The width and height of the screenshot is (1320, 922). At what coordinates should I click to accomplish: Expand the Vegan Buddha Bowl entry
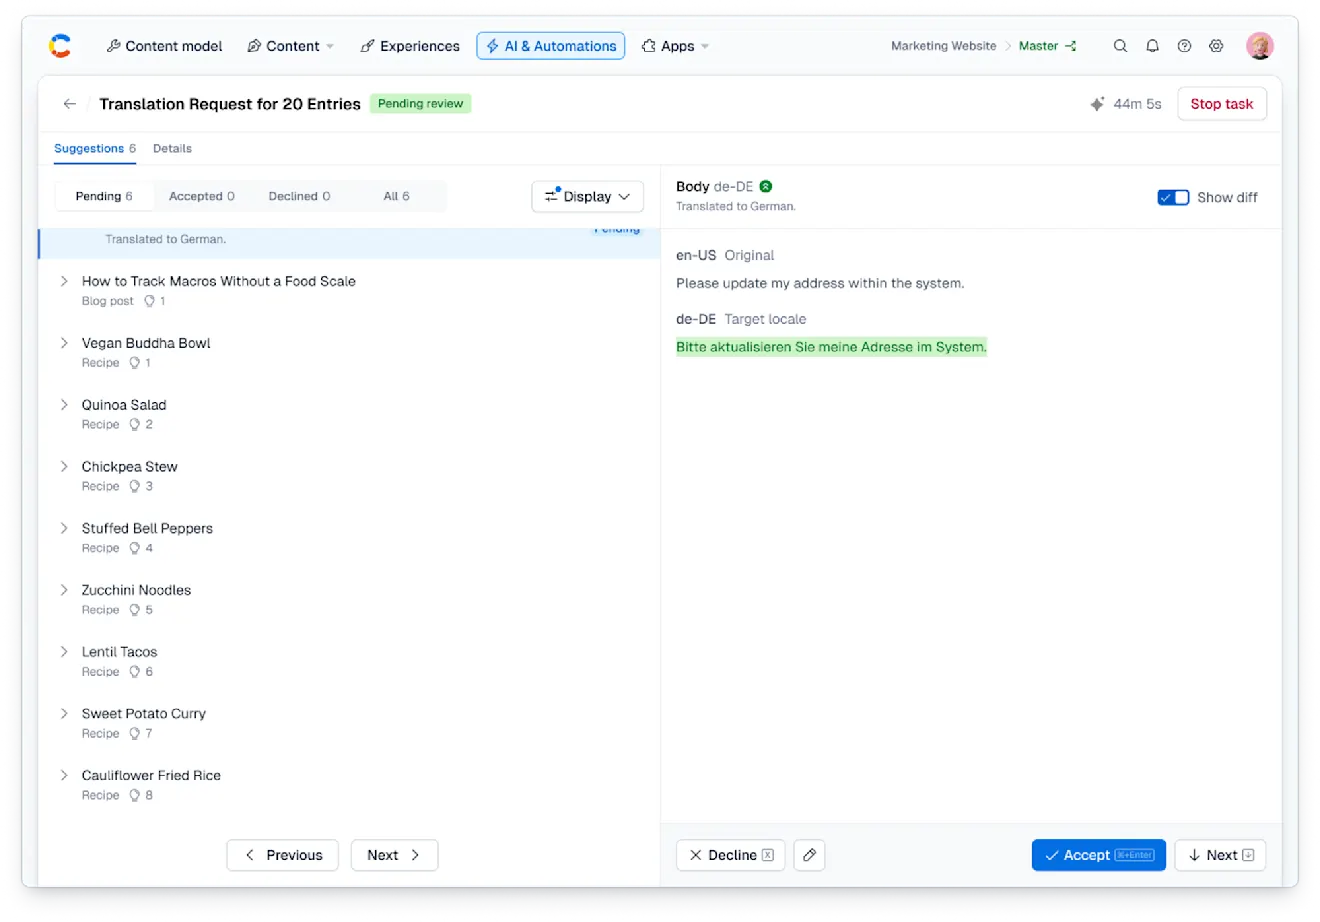(x=64, y=343)
